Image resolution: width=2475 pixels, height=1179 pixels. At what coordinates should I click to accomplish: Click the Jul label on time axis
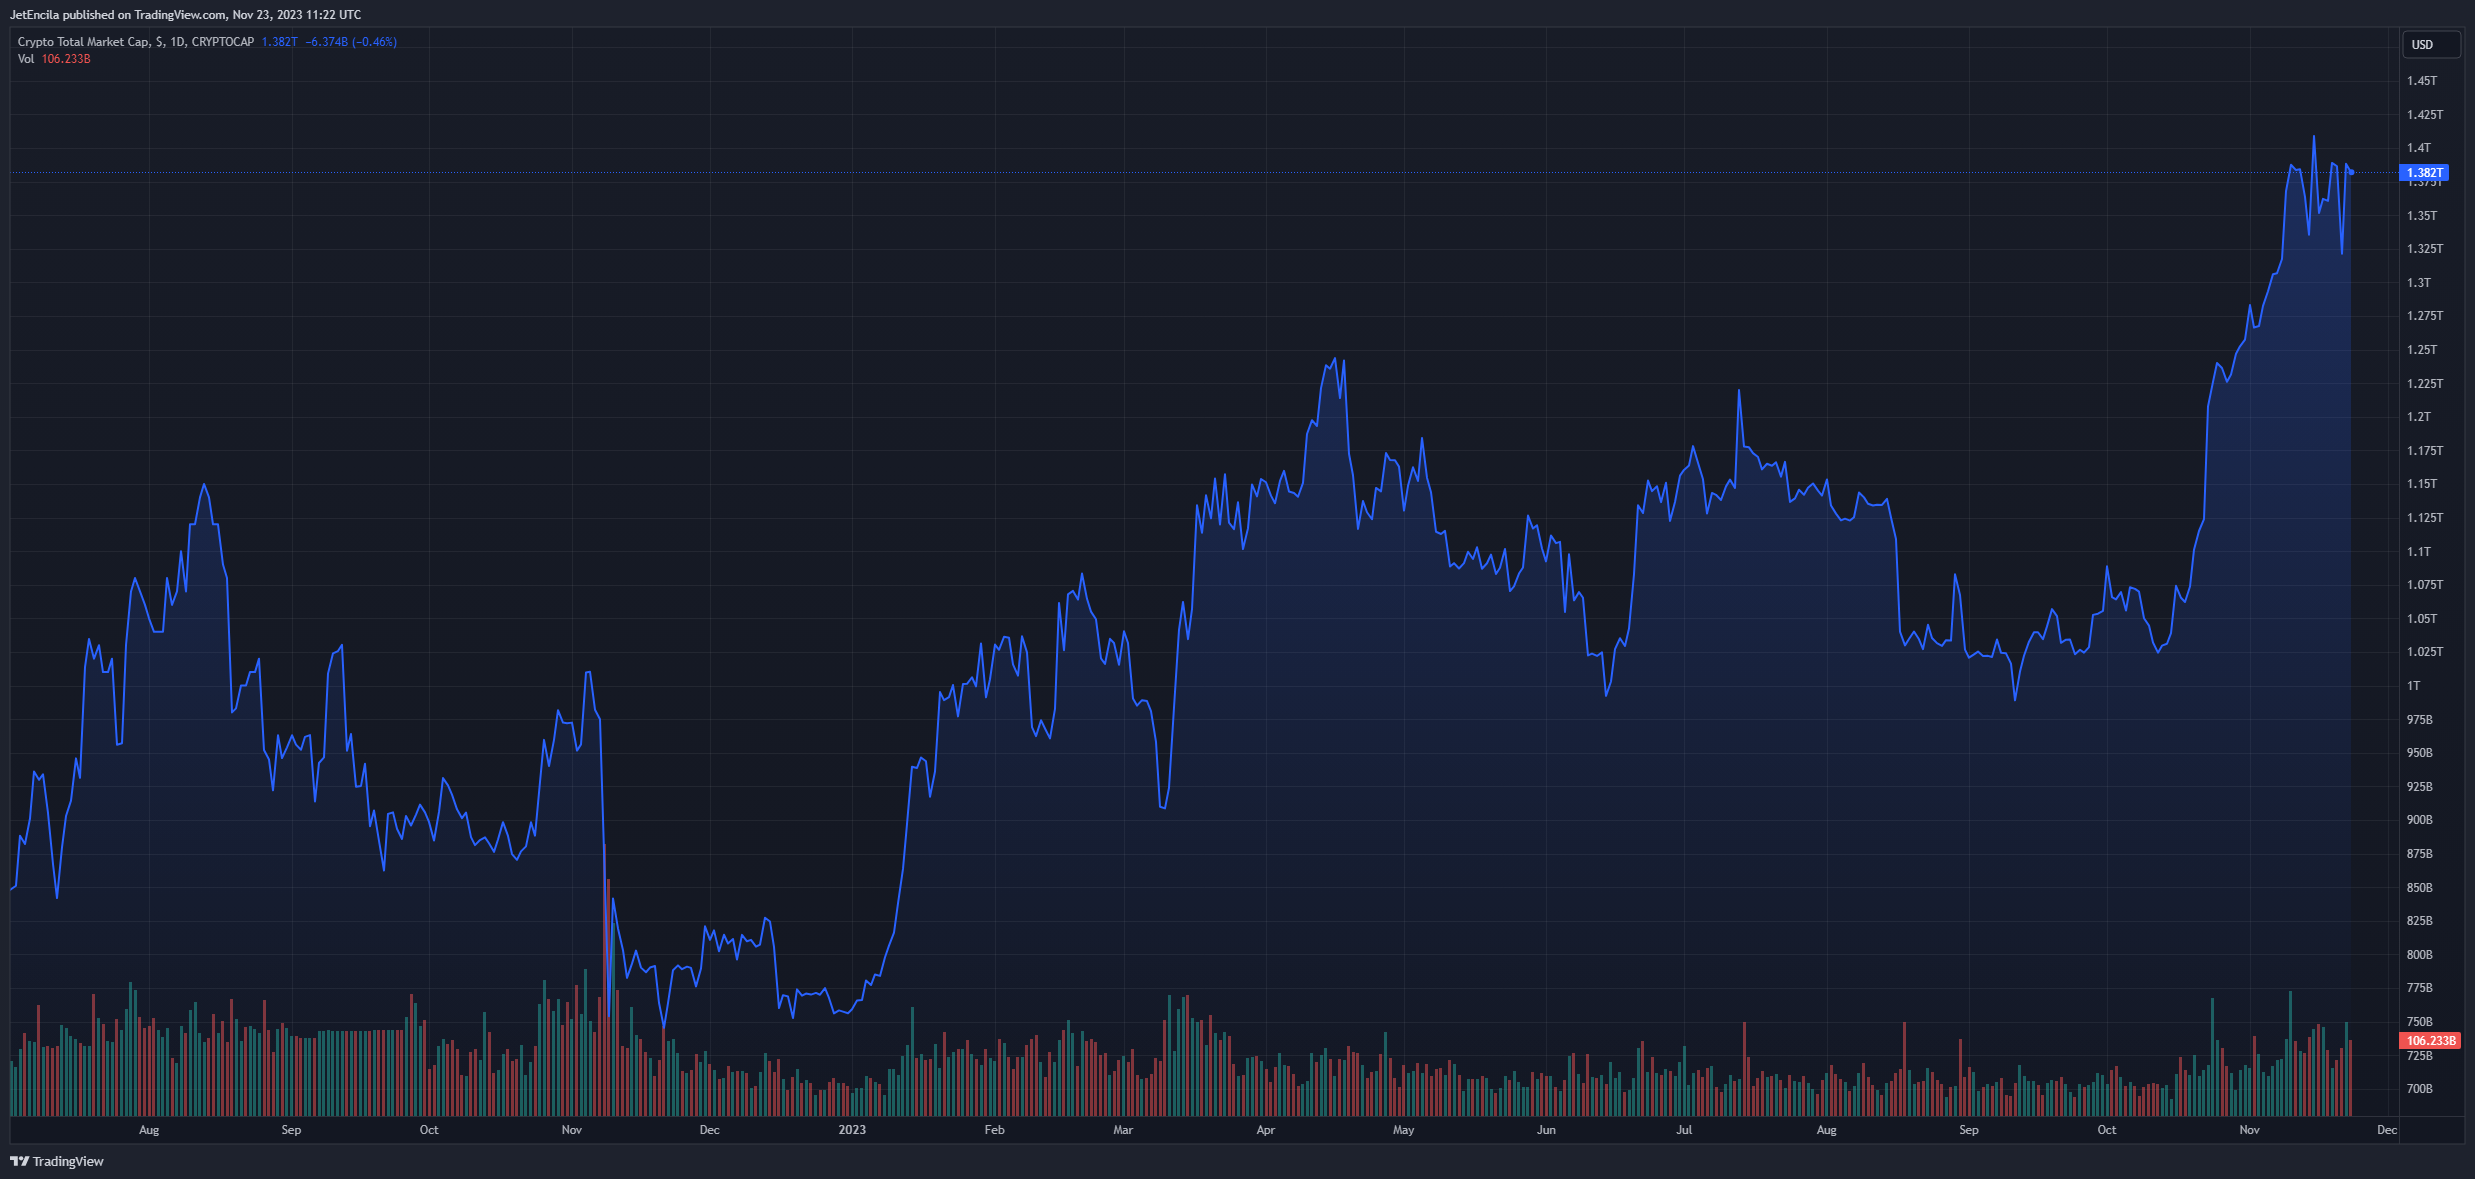[1684, 1130]
